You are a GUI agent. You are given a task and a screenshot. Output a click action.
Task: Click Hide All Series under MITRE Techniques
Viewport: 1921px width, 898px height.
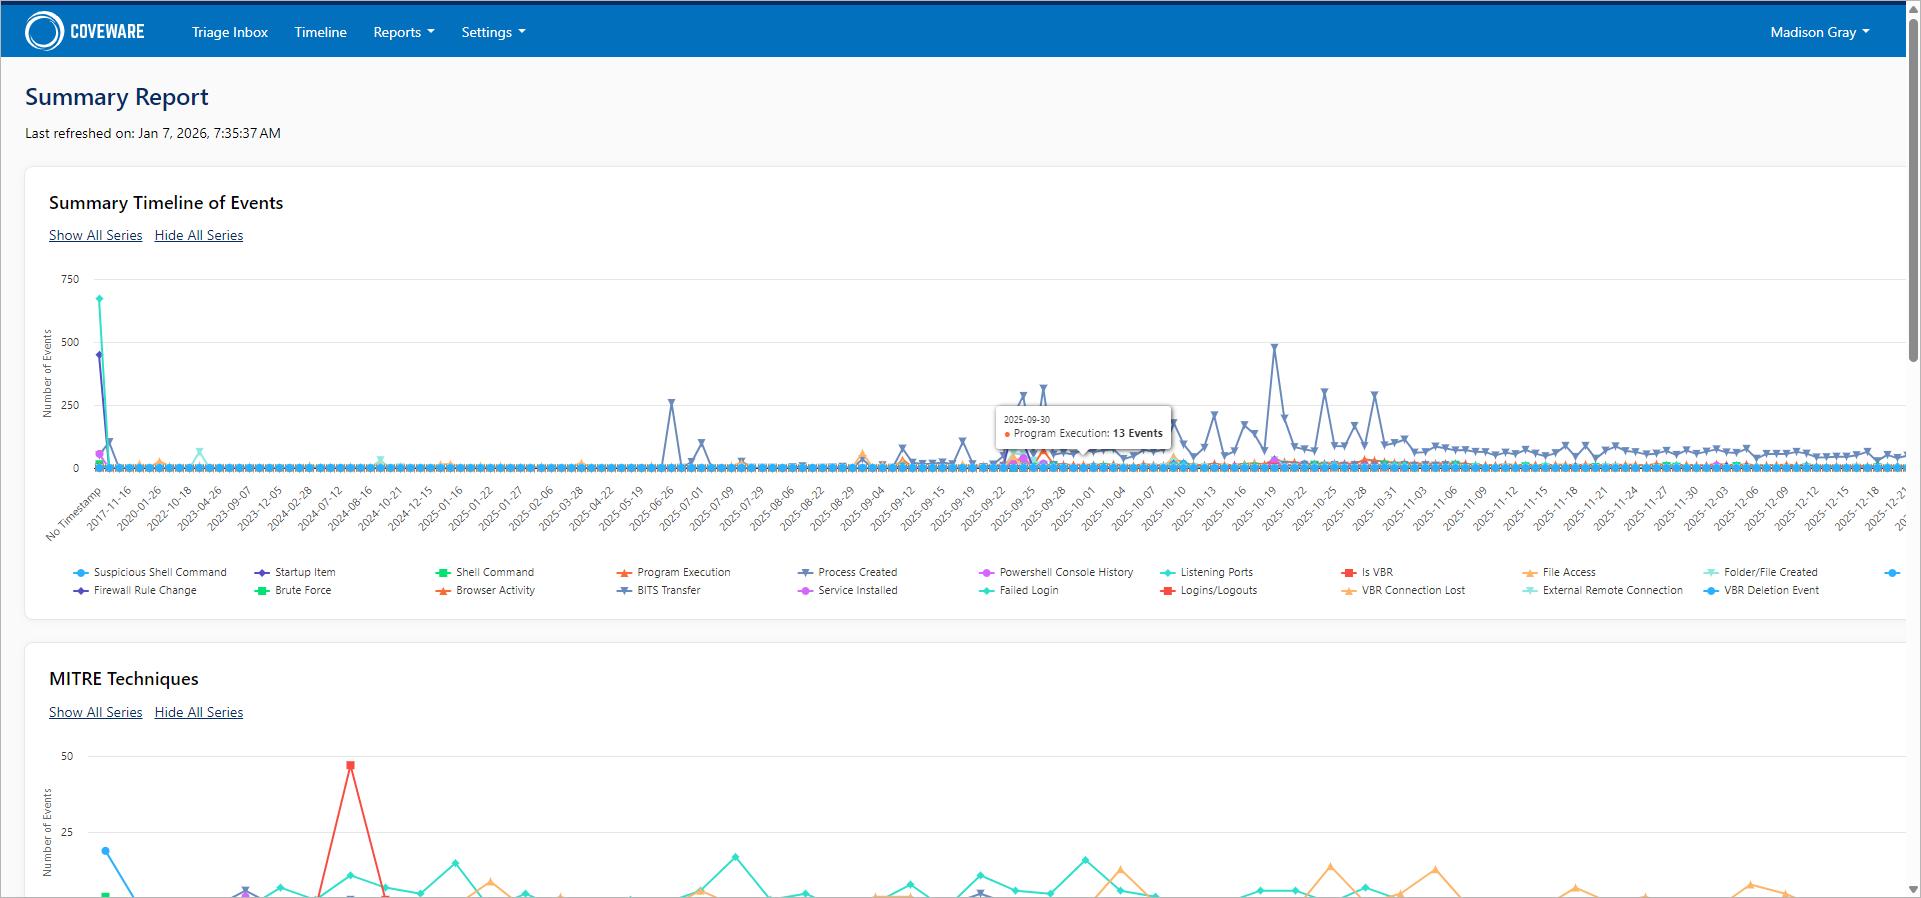(199, 713)
